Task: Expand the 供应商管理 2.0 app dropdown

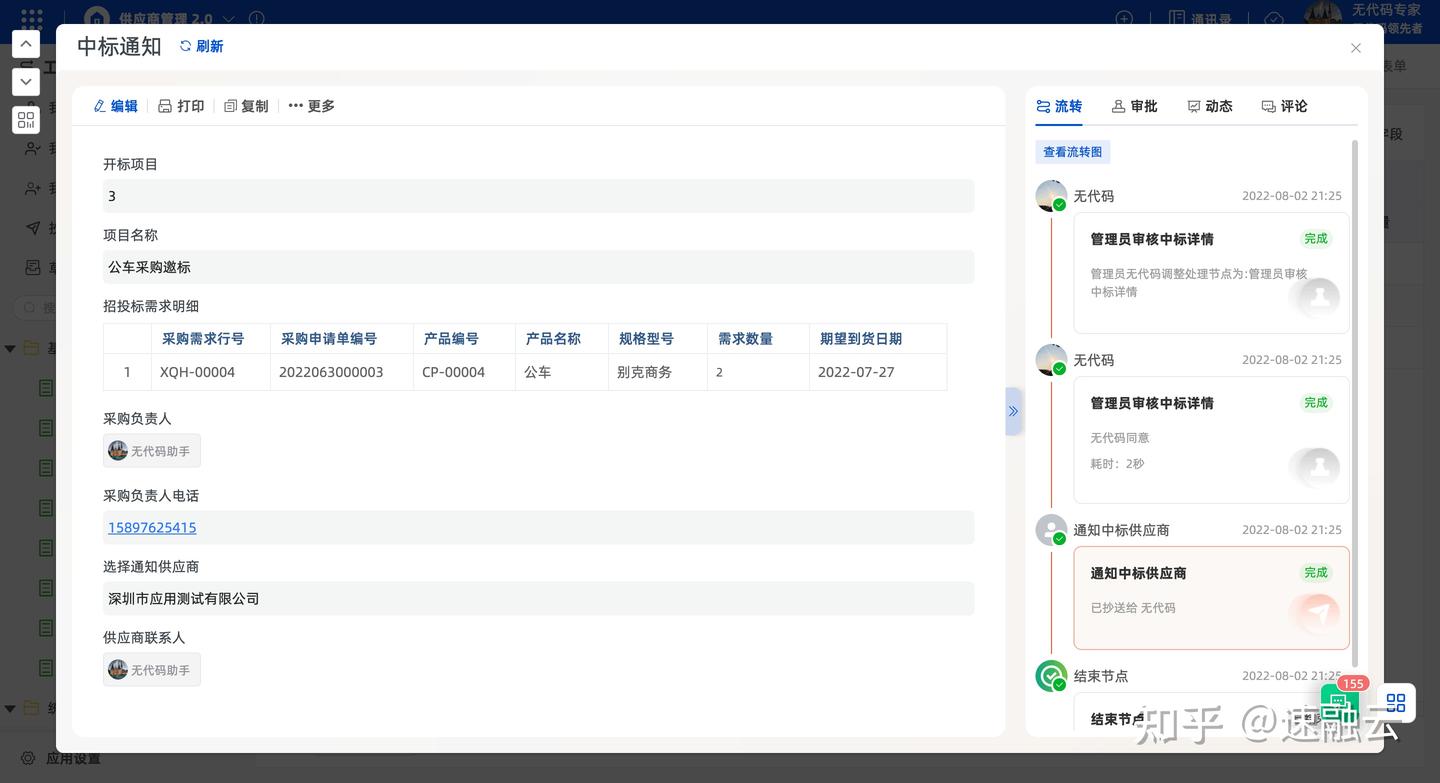Action: pos(229,18)
